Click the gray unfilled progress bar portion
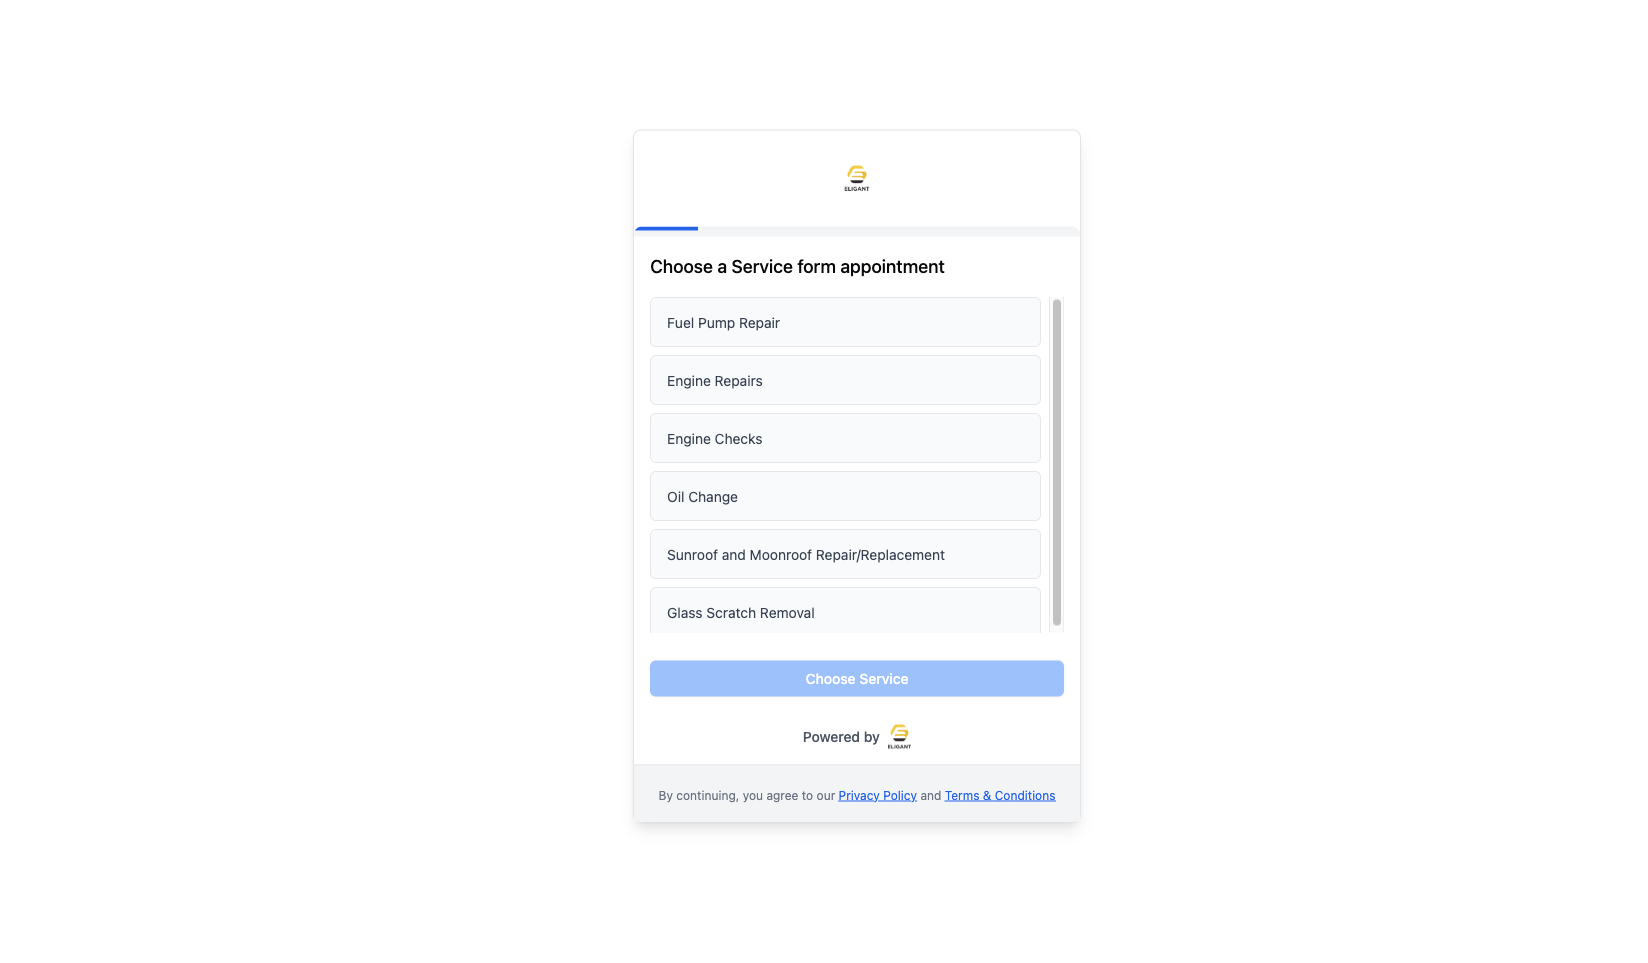Image resolution: width=1648 pixels, height=963 pixels. click(x=889, y=231)
